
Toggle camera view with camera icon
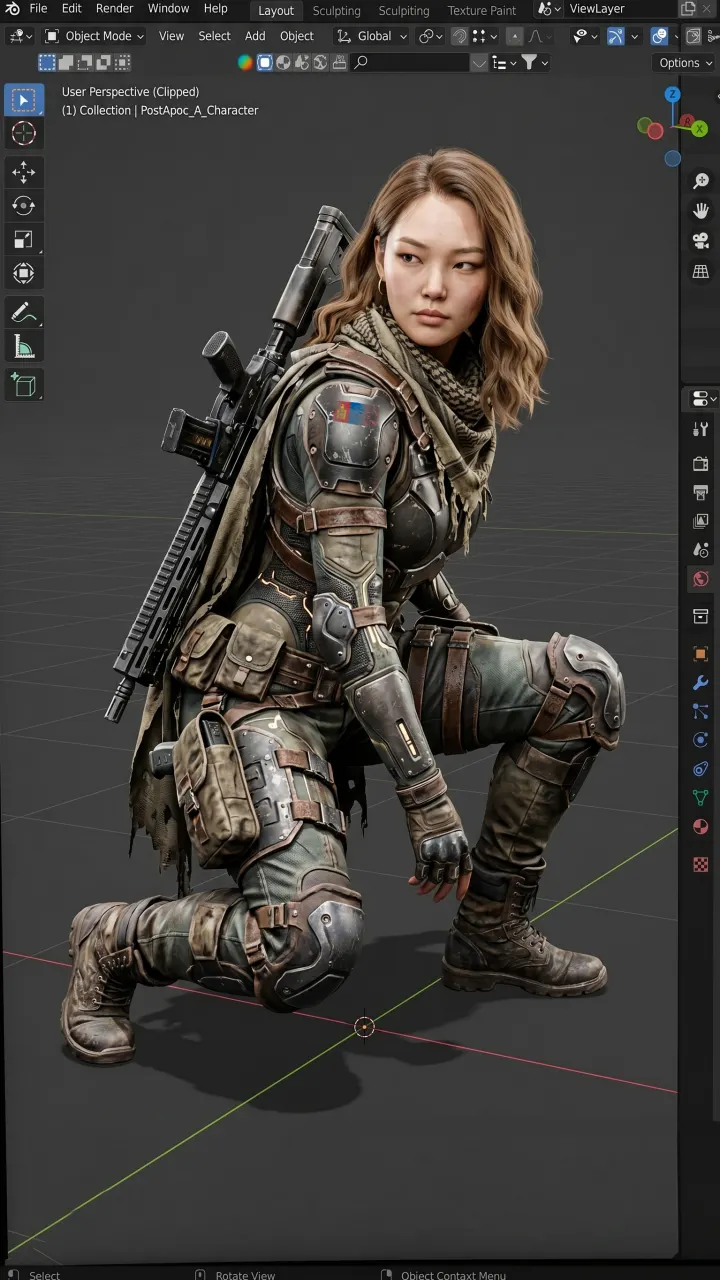pyautogui.click(x=701, y=241)
